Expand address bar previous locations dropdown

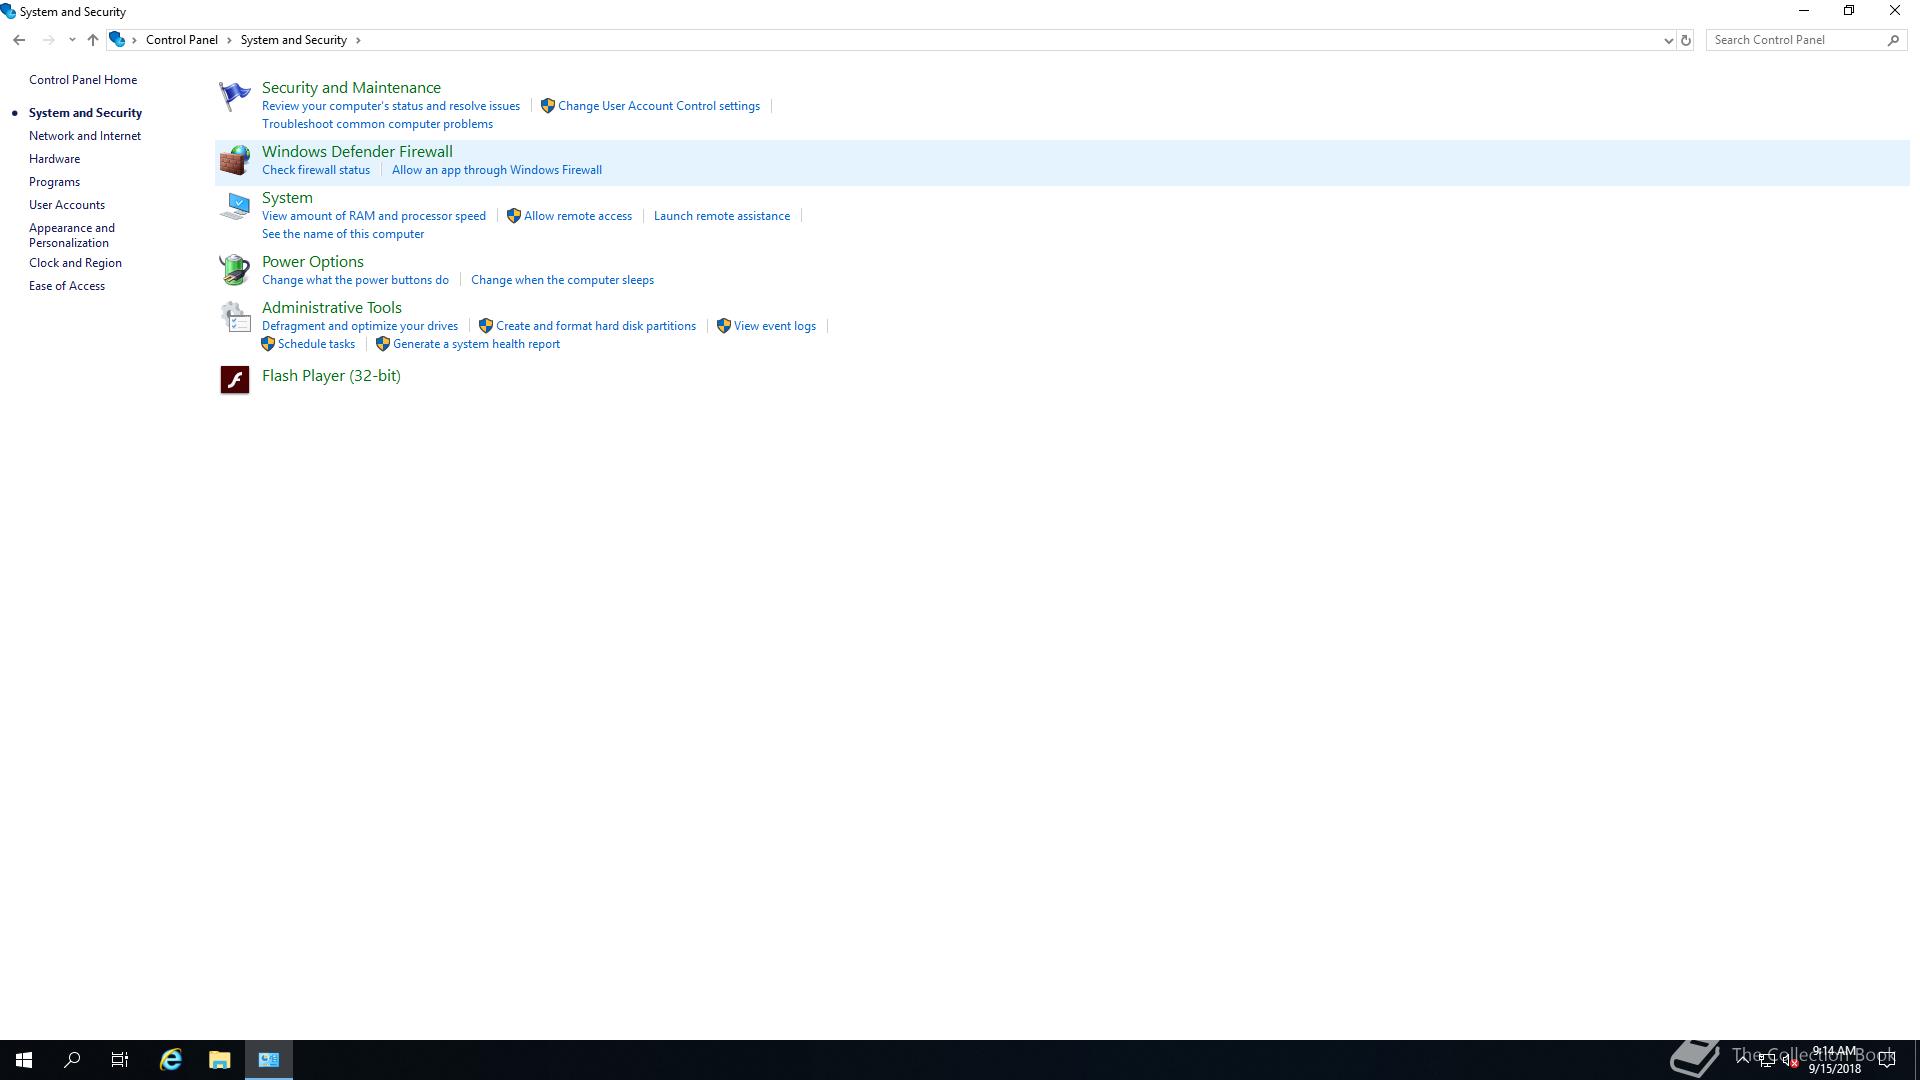(x=1668, y=40)
